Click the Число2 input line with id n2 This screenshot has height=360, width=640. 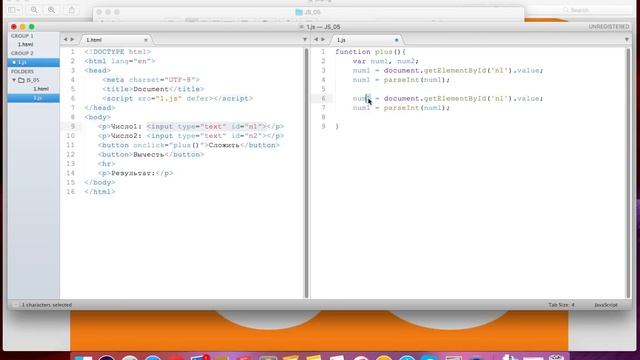point(191,136)
